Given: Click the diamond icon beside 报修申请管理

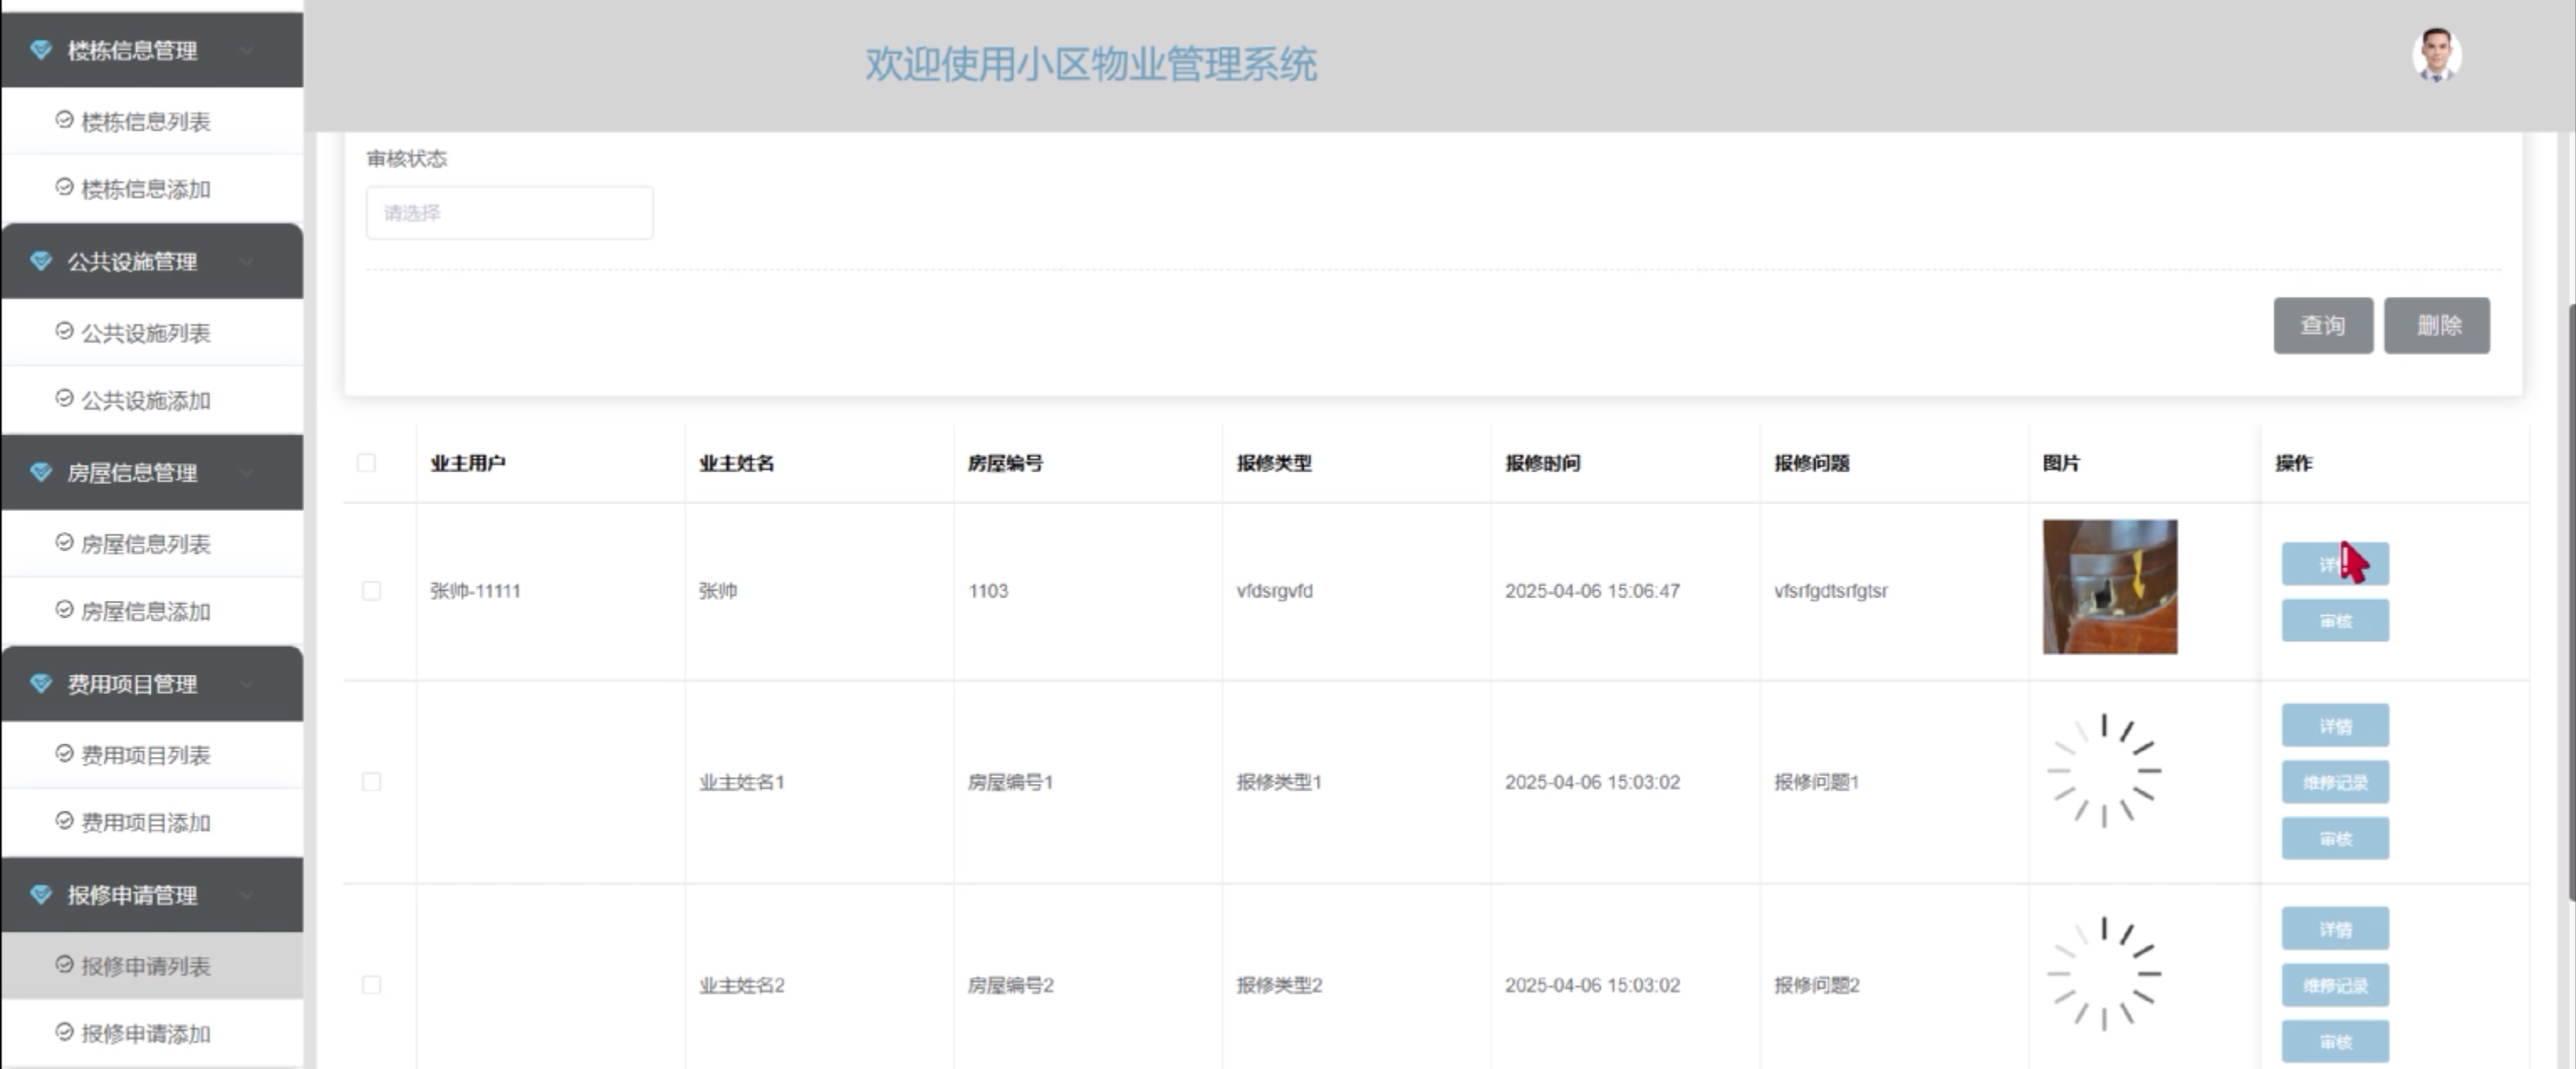Looking at the screenshot, I should click(41, 894).
